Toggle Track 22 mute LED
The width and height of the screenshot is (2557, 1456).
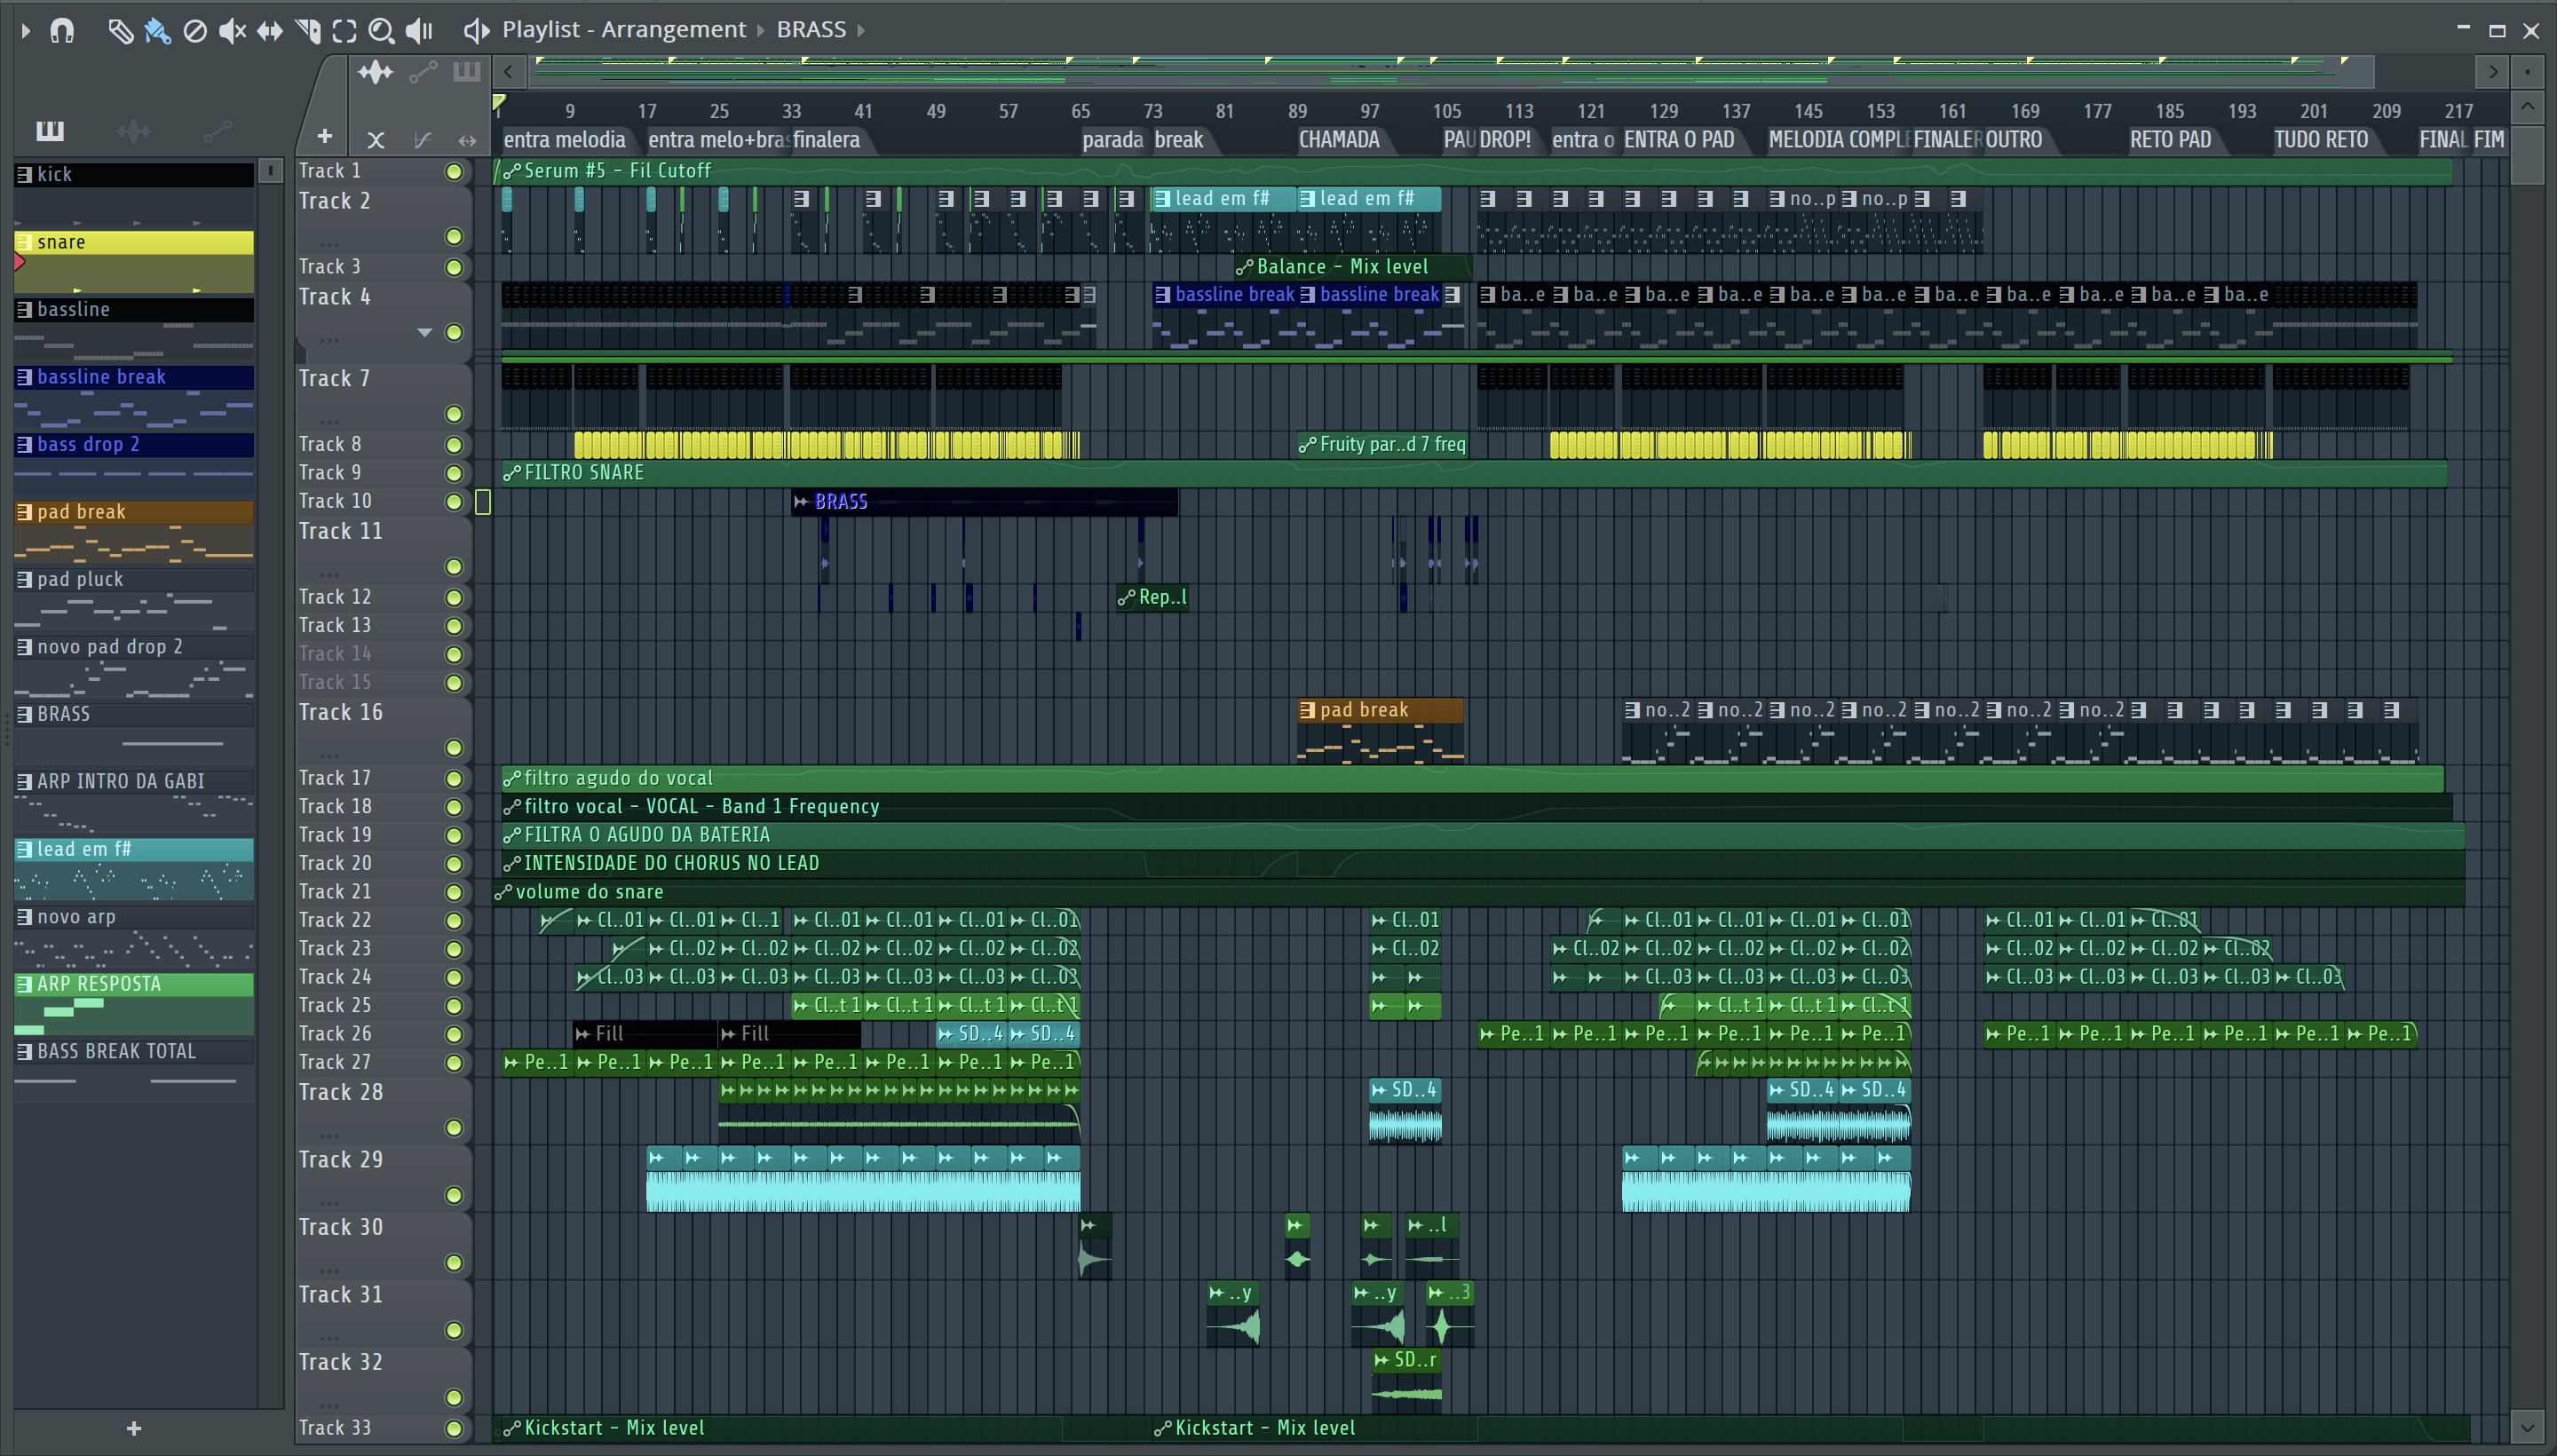click(454, 921)
